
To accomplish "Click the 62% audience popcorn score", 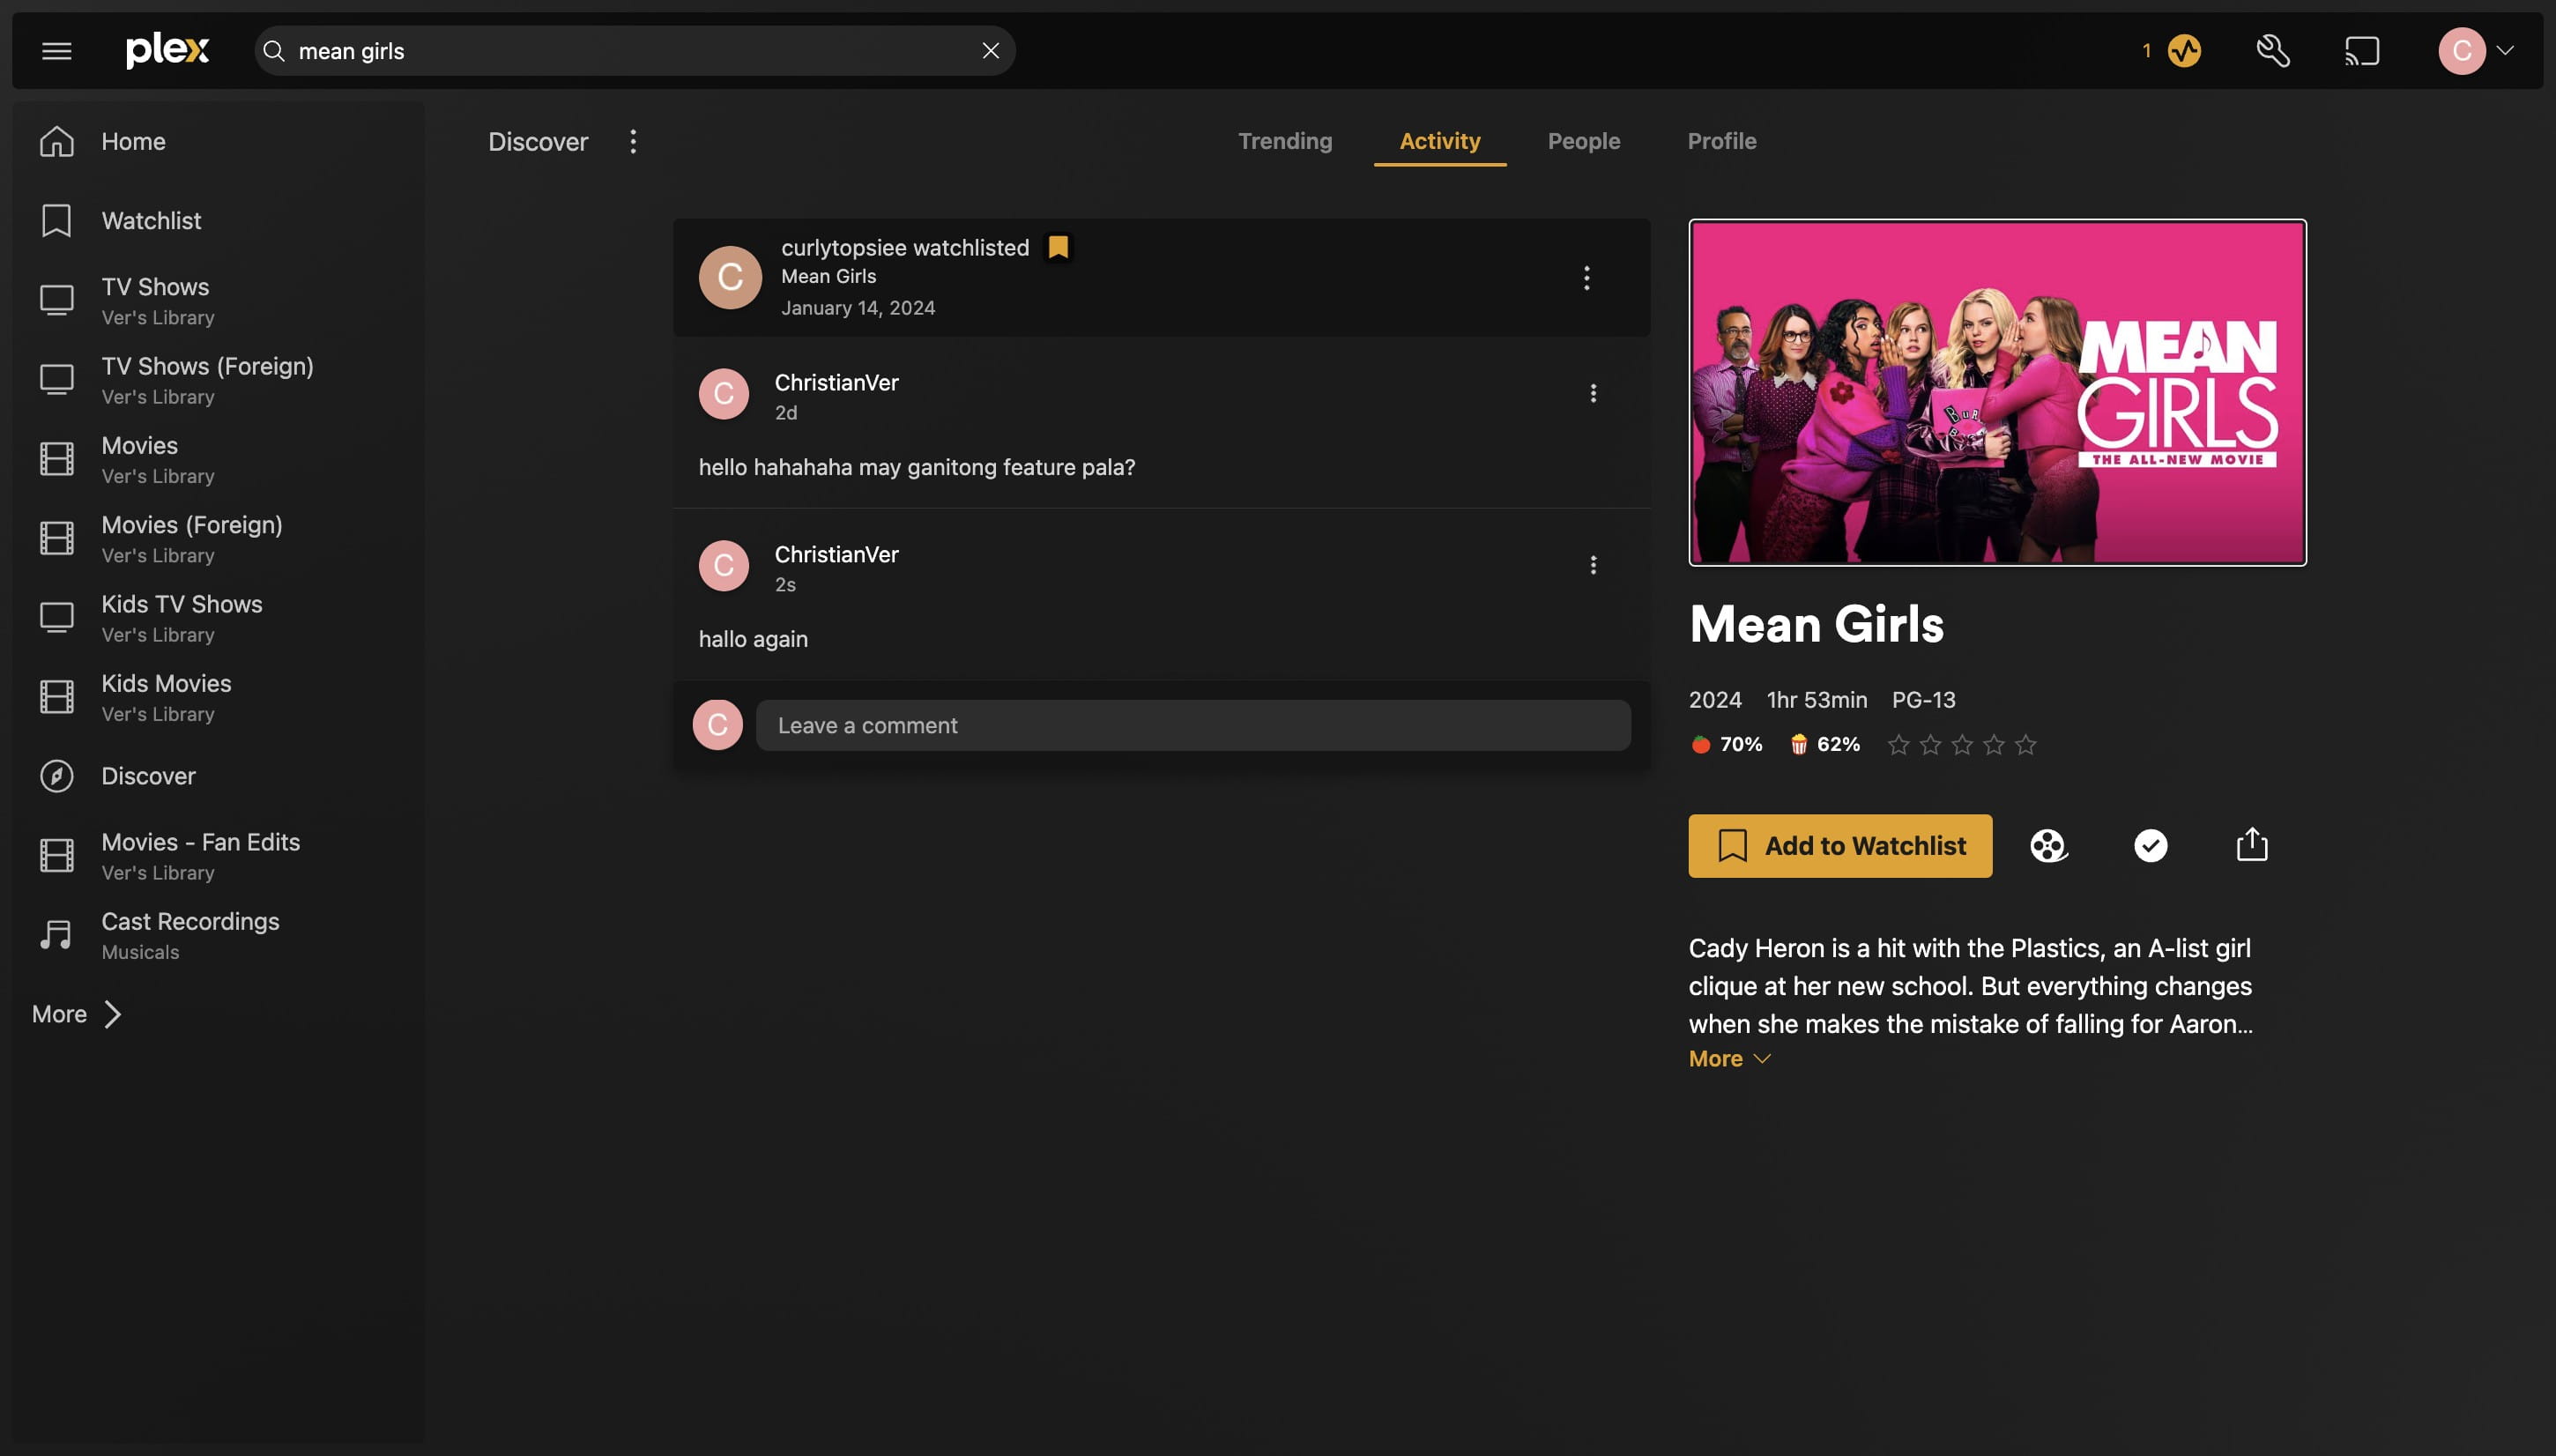I will [1825, 745].
